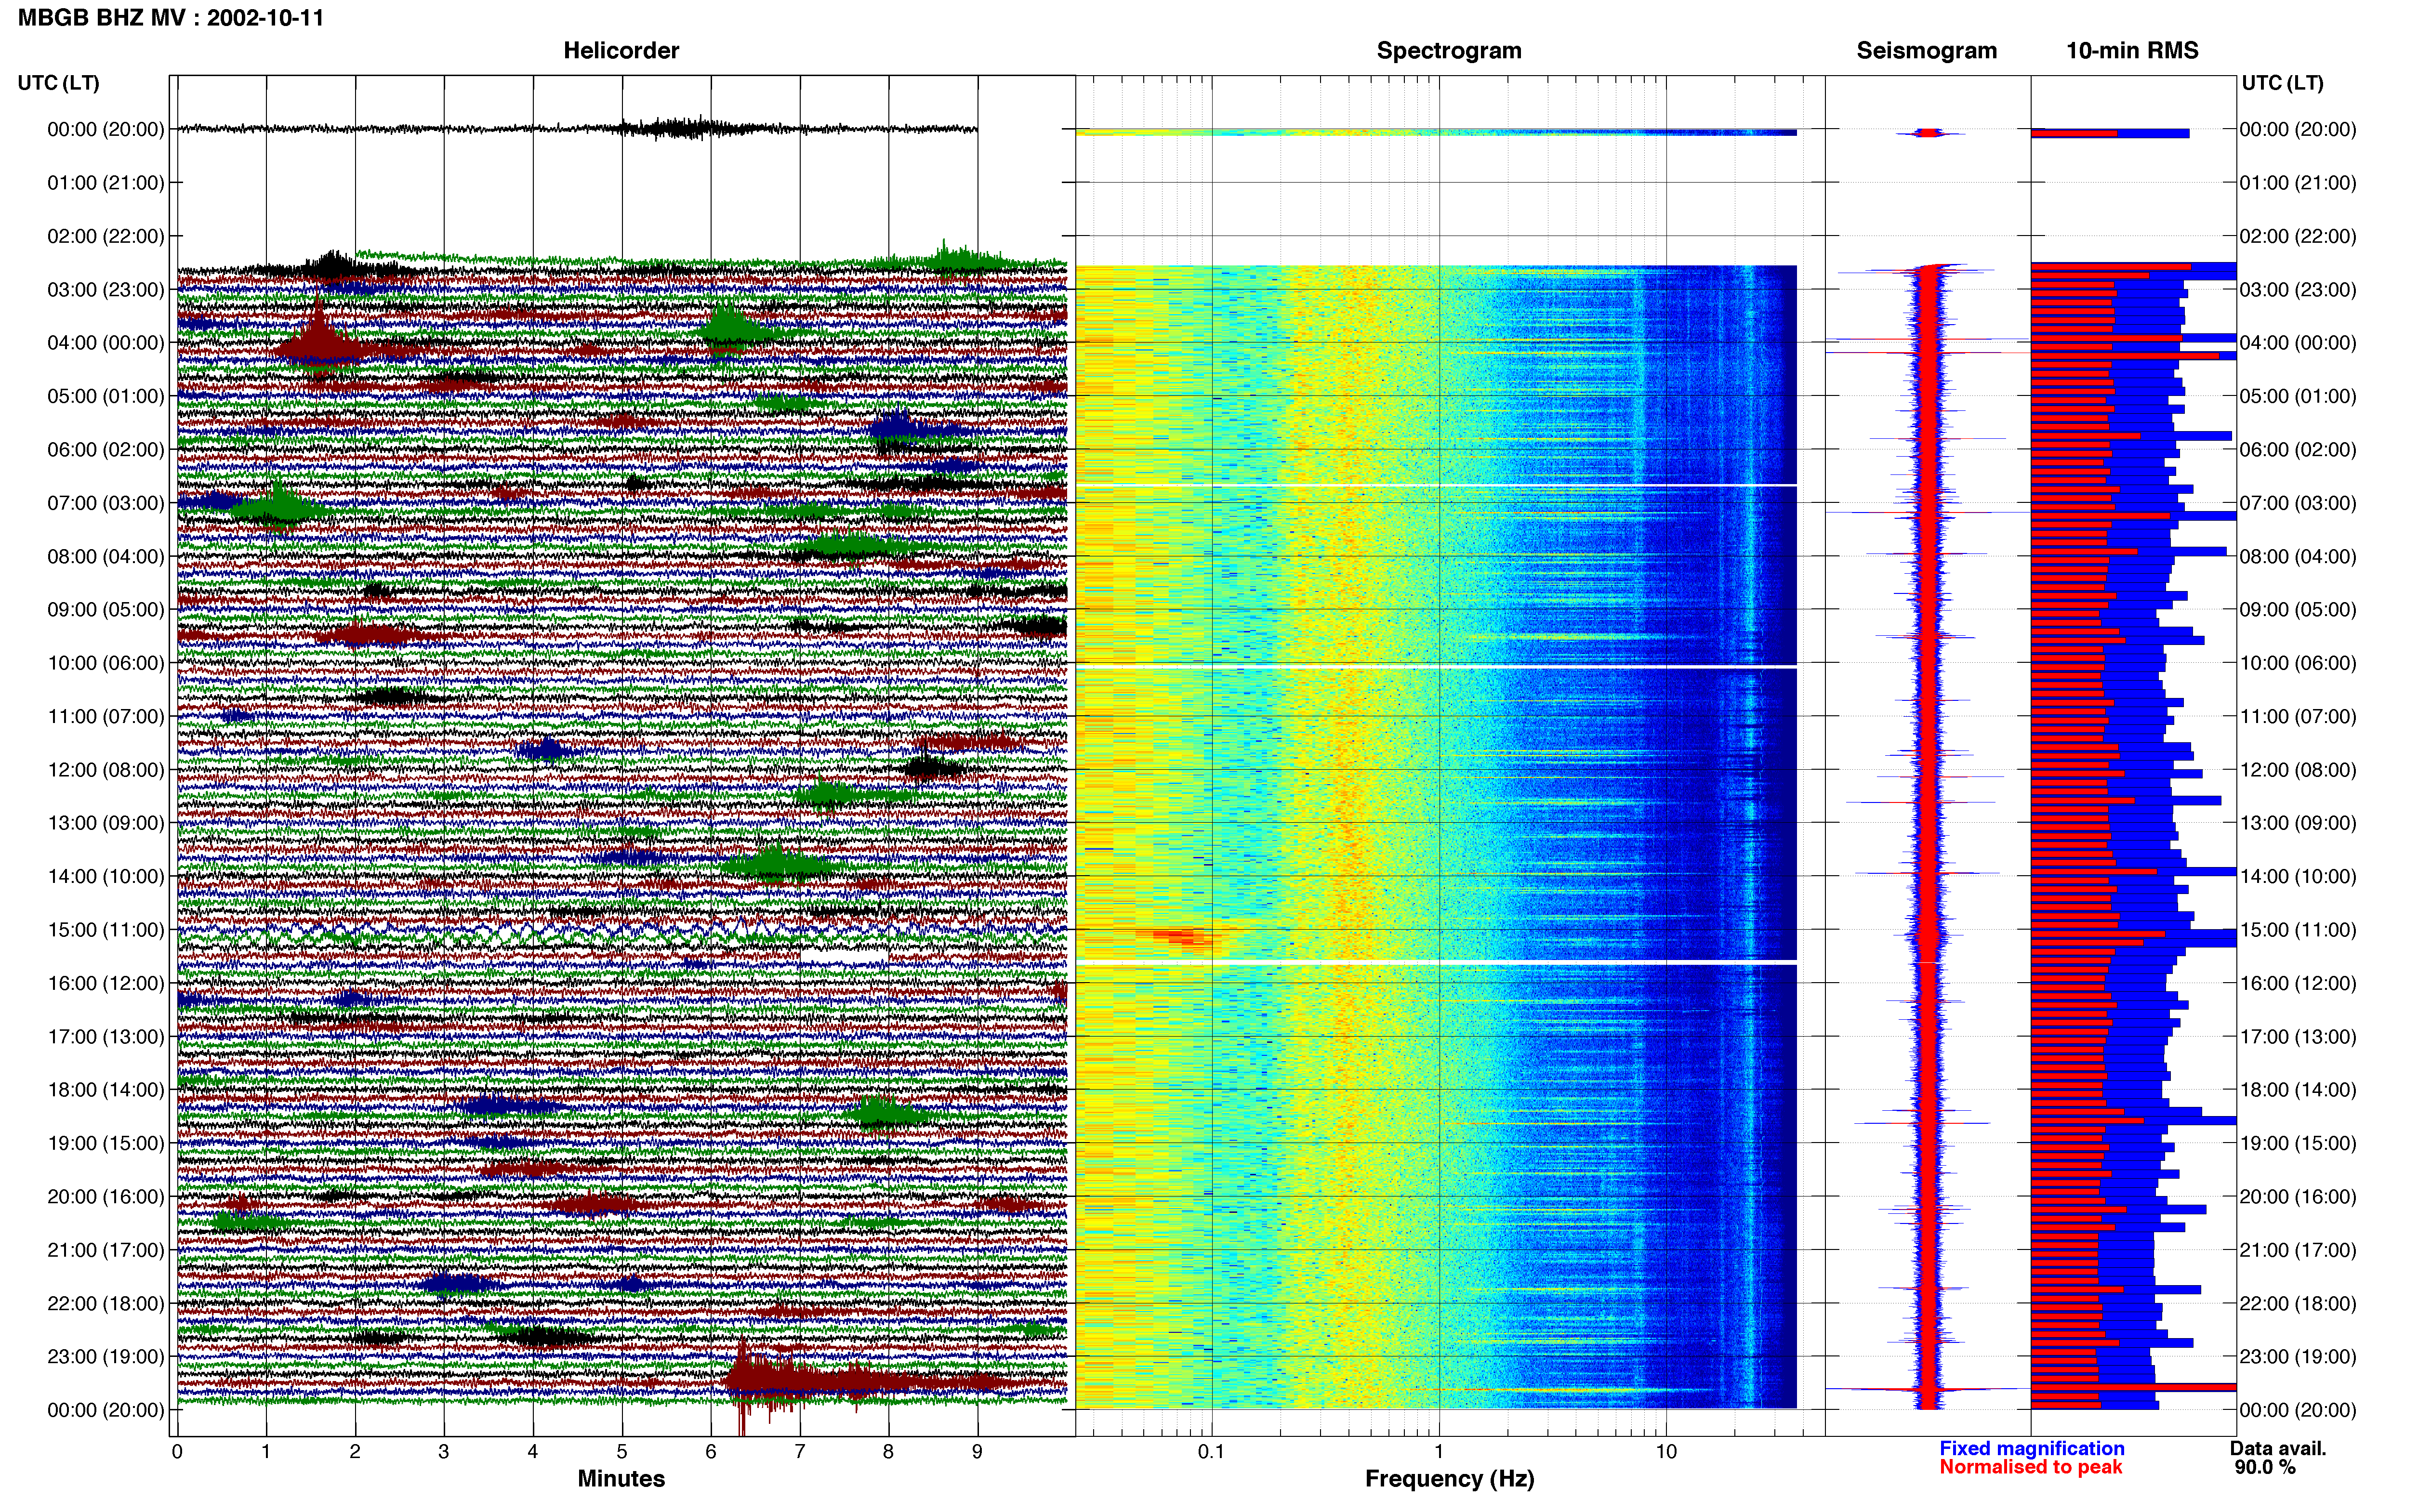Click '15:00 (11:00)' on the Helicorder time axis
2418x1512 pixels.
[x=106, y=929]
